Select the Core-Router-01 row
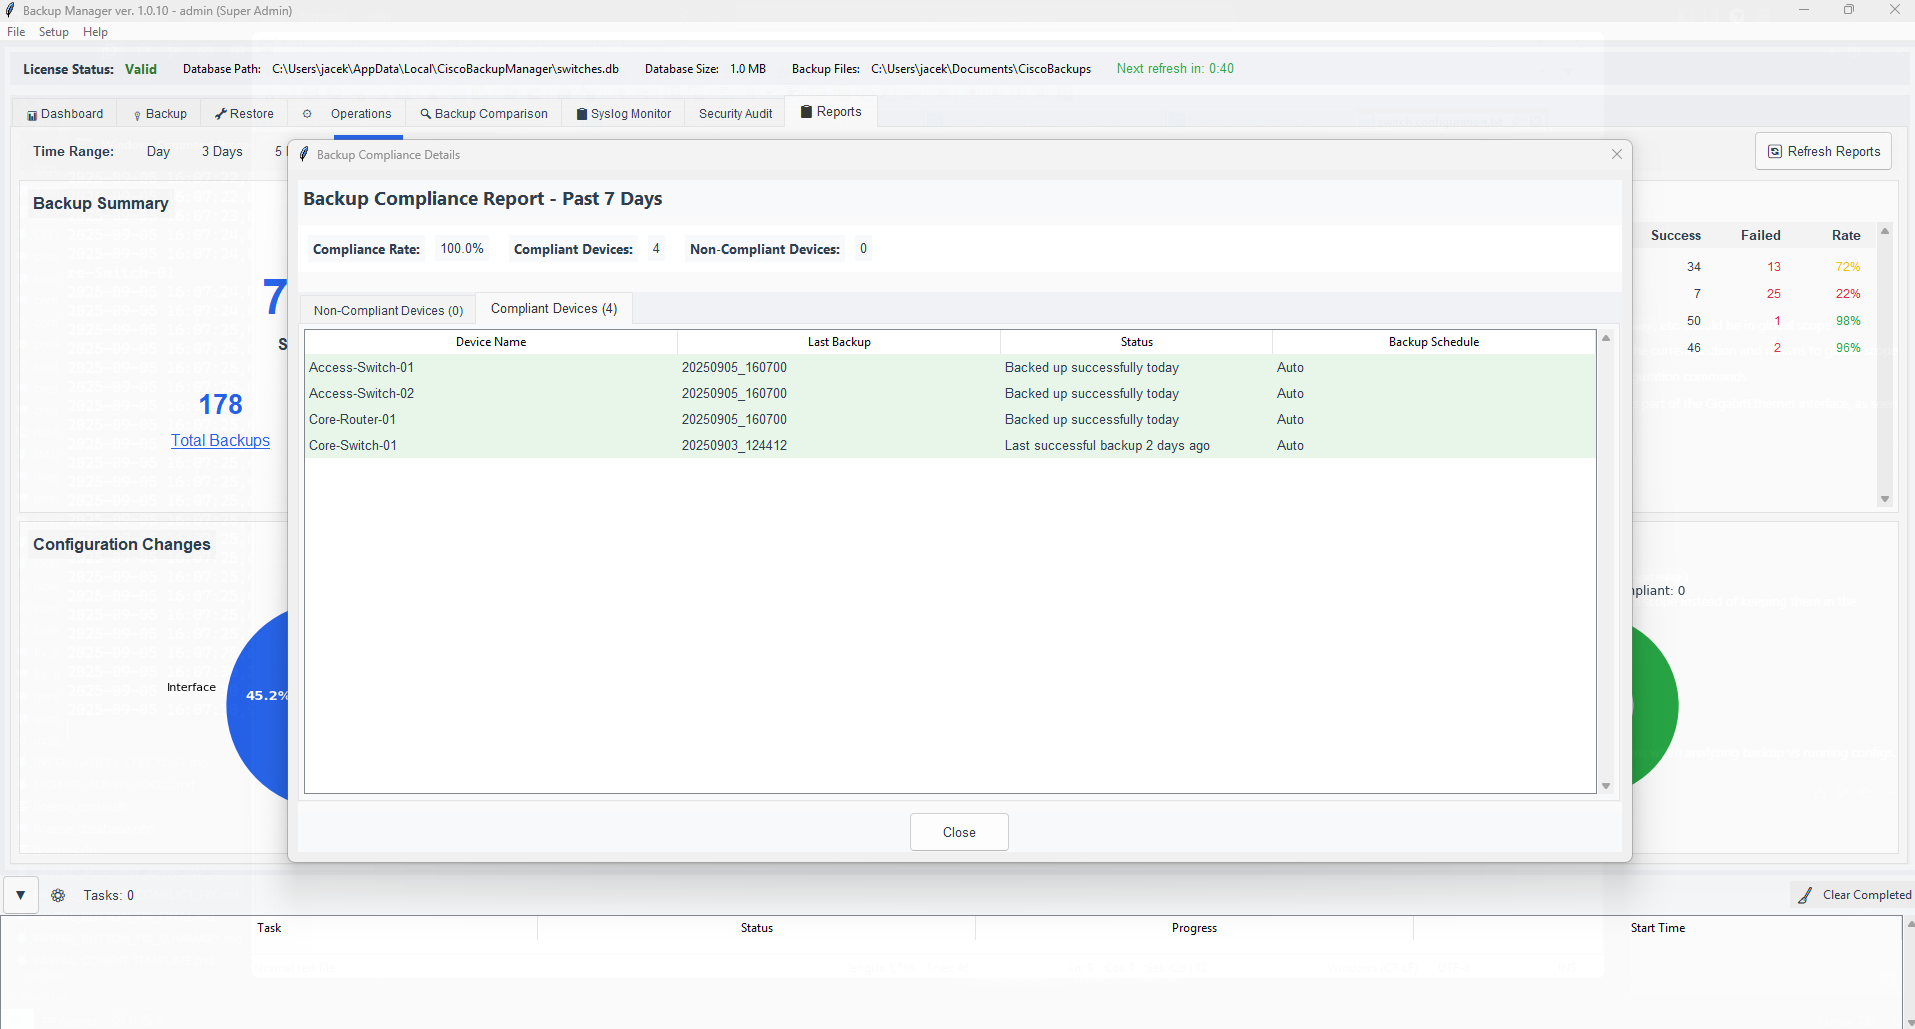 pyautogui.click(x=950, y=419)
